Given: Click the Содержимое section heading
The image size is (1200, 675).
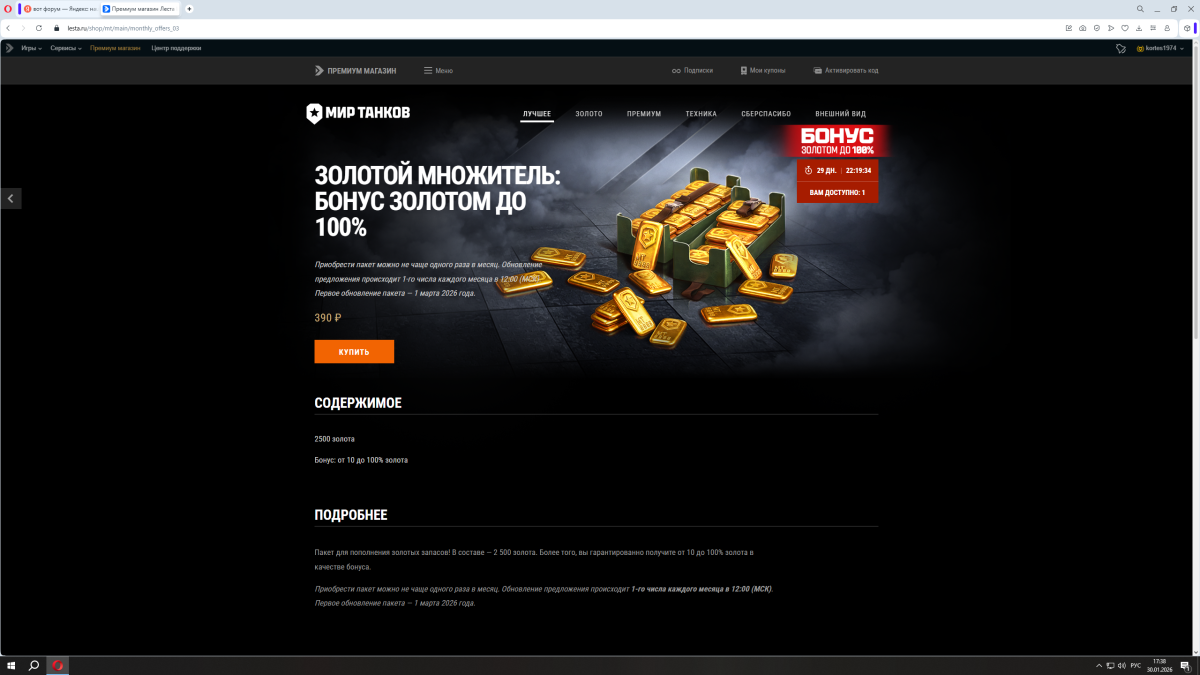Looking at the screenshot, I should click(358, 403).
